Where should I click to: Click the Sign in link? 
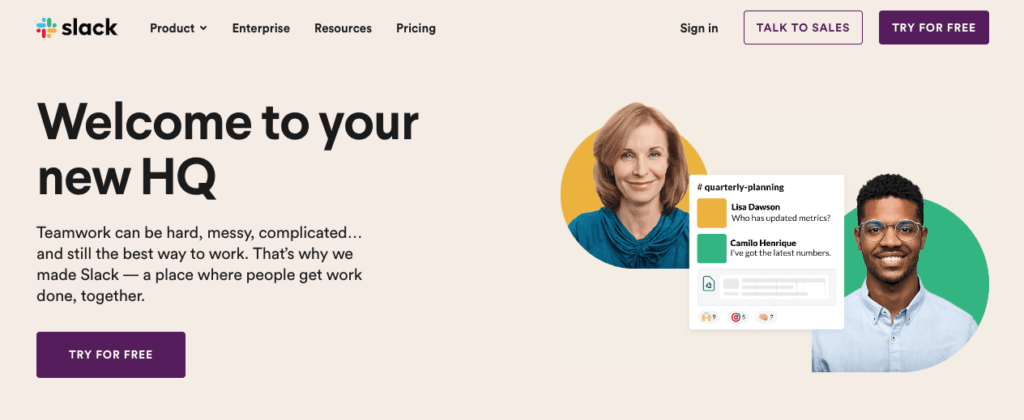(x=699, y=28)
